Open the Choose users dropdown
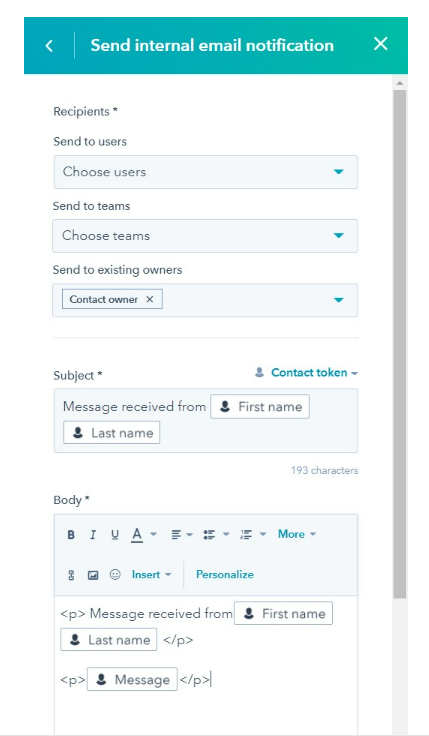The width and height of the screenshot is (429, 736). (206, 172)
